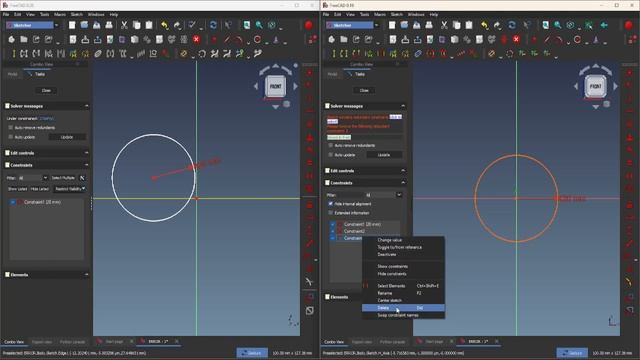Toggle checkbox of Constraint1 in right window list
640x360 pixels.
pos(333,224)
